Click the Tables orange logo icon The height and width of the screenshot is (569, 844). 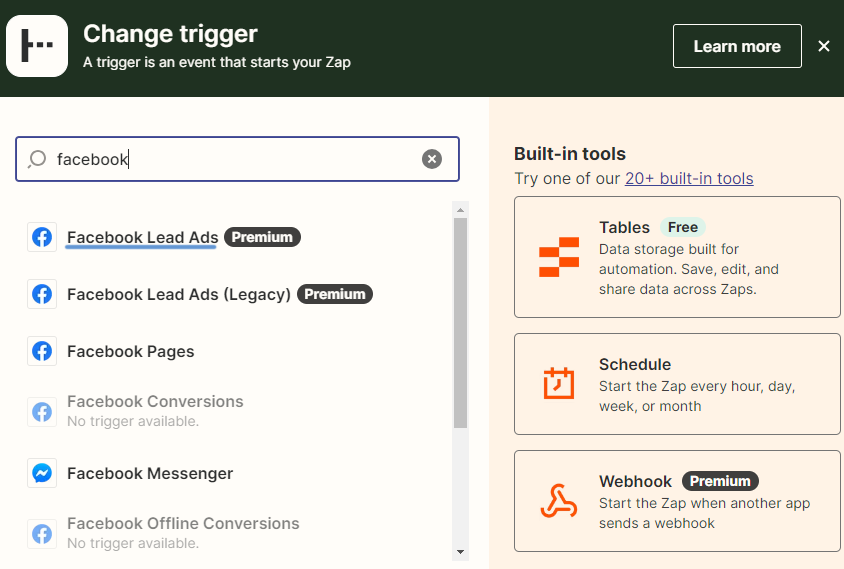pos(559,257)
